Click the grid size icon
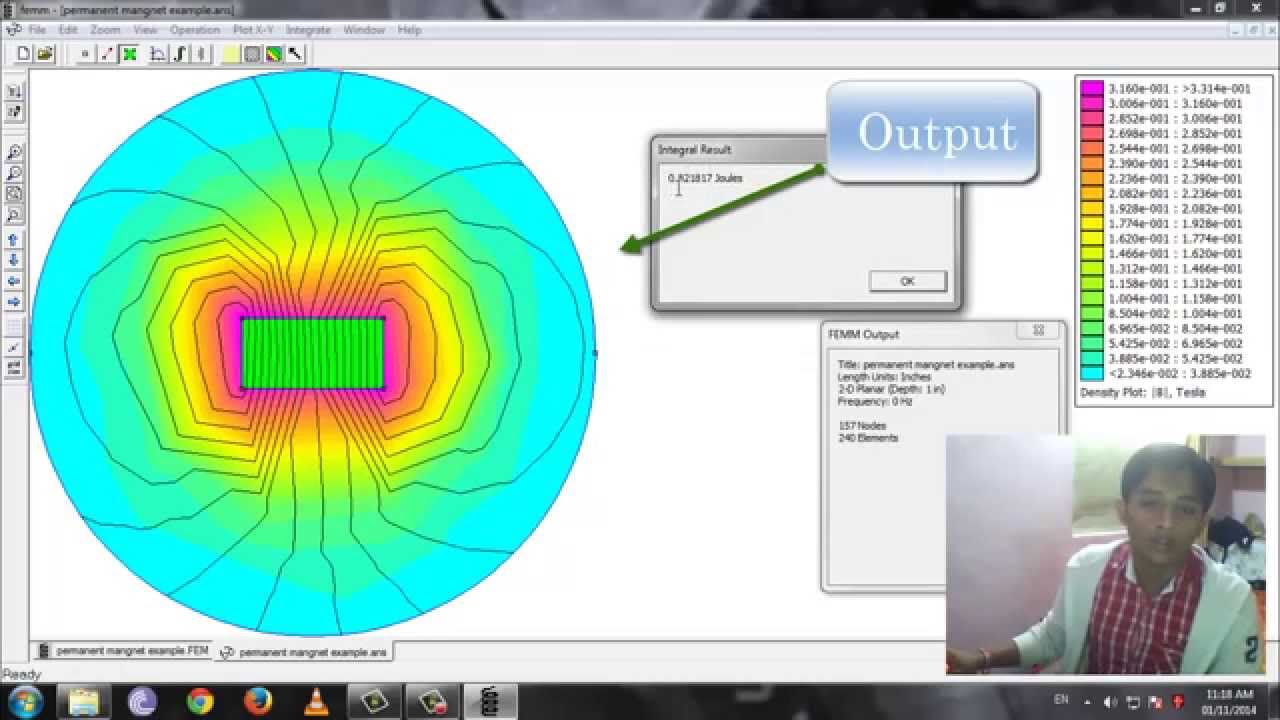Viewport: 1280px width, 720px height. pyautogui.click(x=15, y=368)
